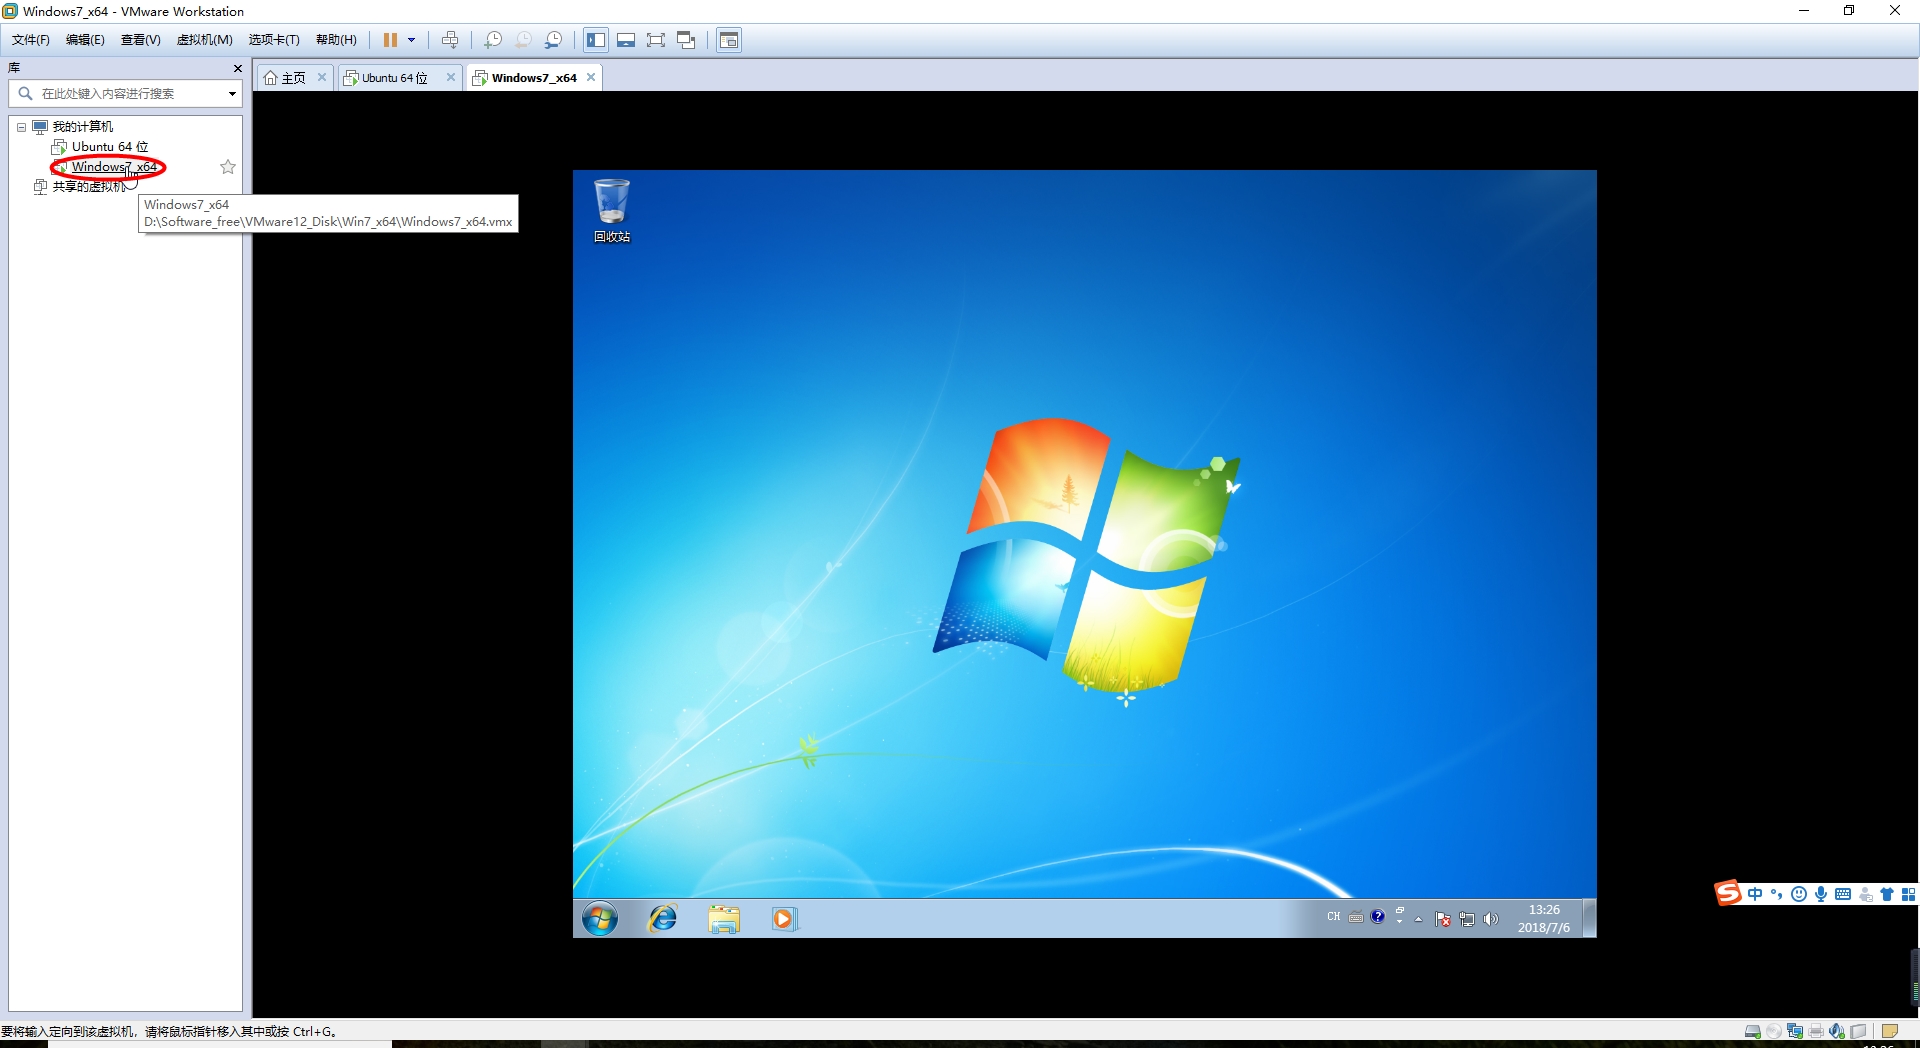
Task: Open the 选项卡(T) menu
Action: coord(274,40)
